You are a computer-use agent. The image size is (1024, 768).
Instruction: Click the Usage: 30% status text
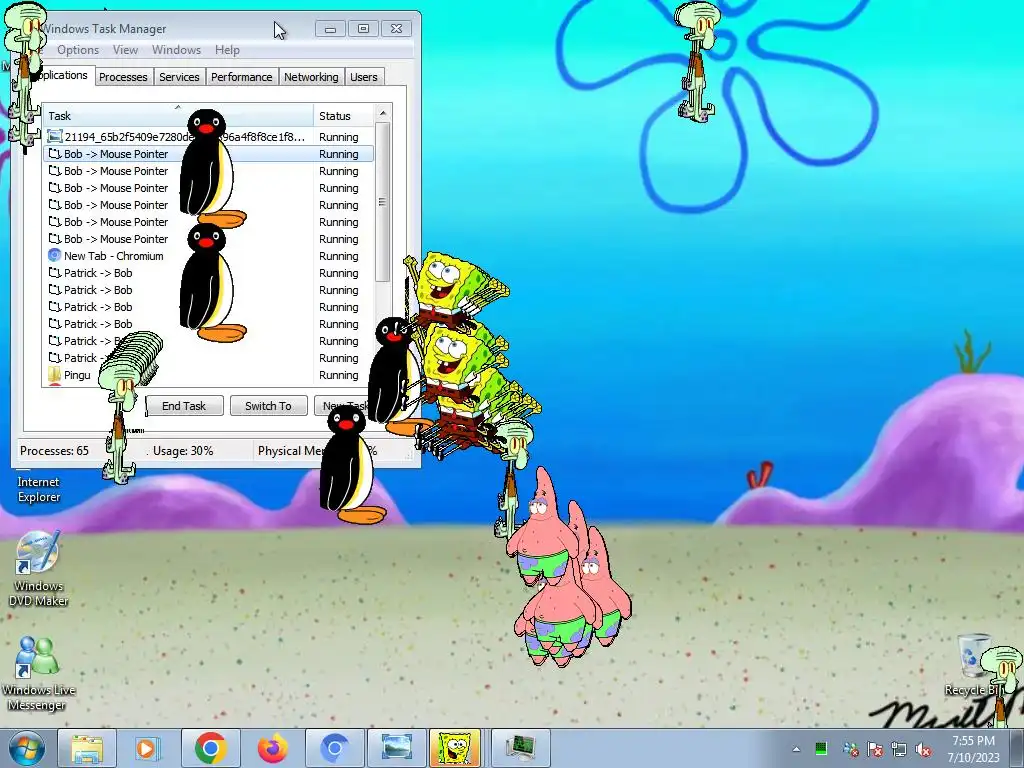(x=183, y=451)
